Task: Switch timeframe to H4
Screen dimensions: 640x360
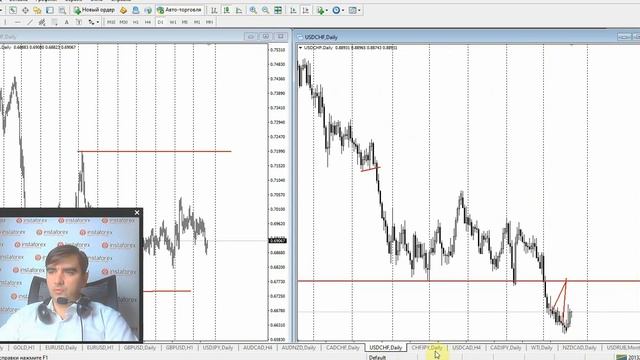Action: (x=148, y=22)
